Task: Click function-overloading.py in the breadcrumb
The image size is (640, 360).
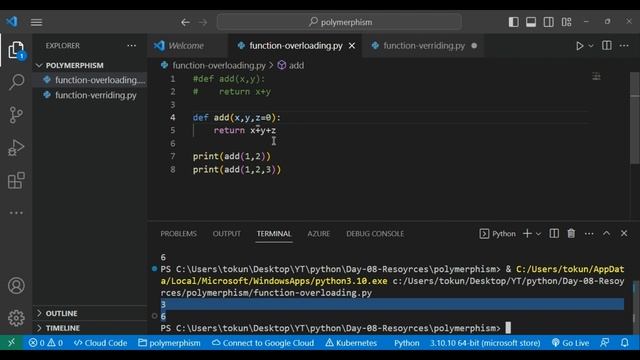Action: 219,65
